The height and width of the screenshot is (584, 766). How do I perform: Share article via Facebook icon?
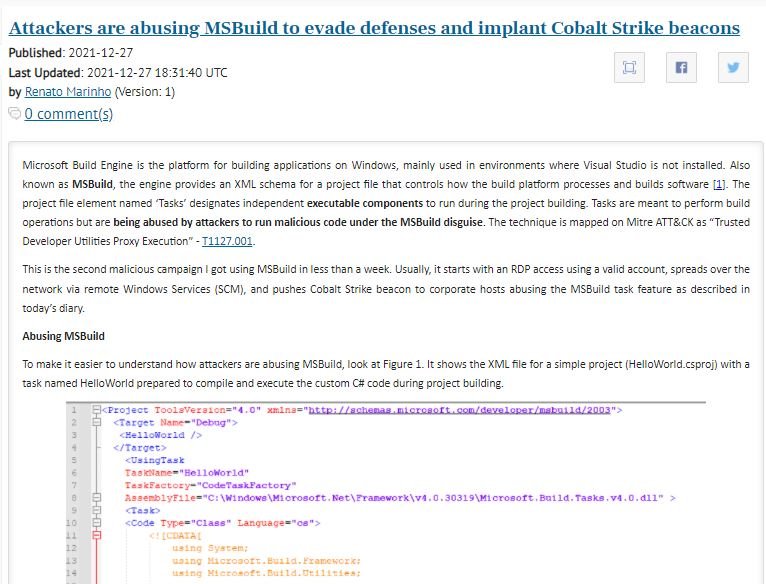click(x=681, y=67)
